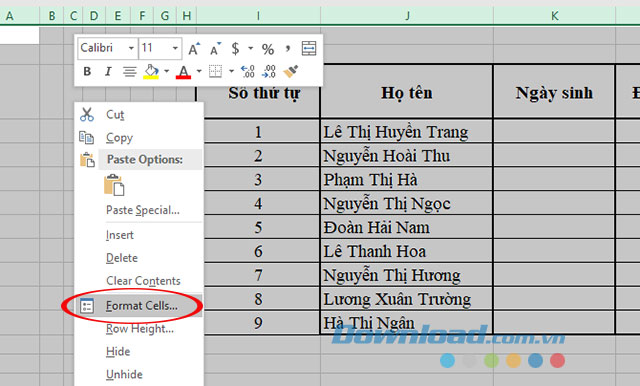The height and width of the screenshot is (386, 640).
Task: Click the Center align icon
Action: [130, 72]
